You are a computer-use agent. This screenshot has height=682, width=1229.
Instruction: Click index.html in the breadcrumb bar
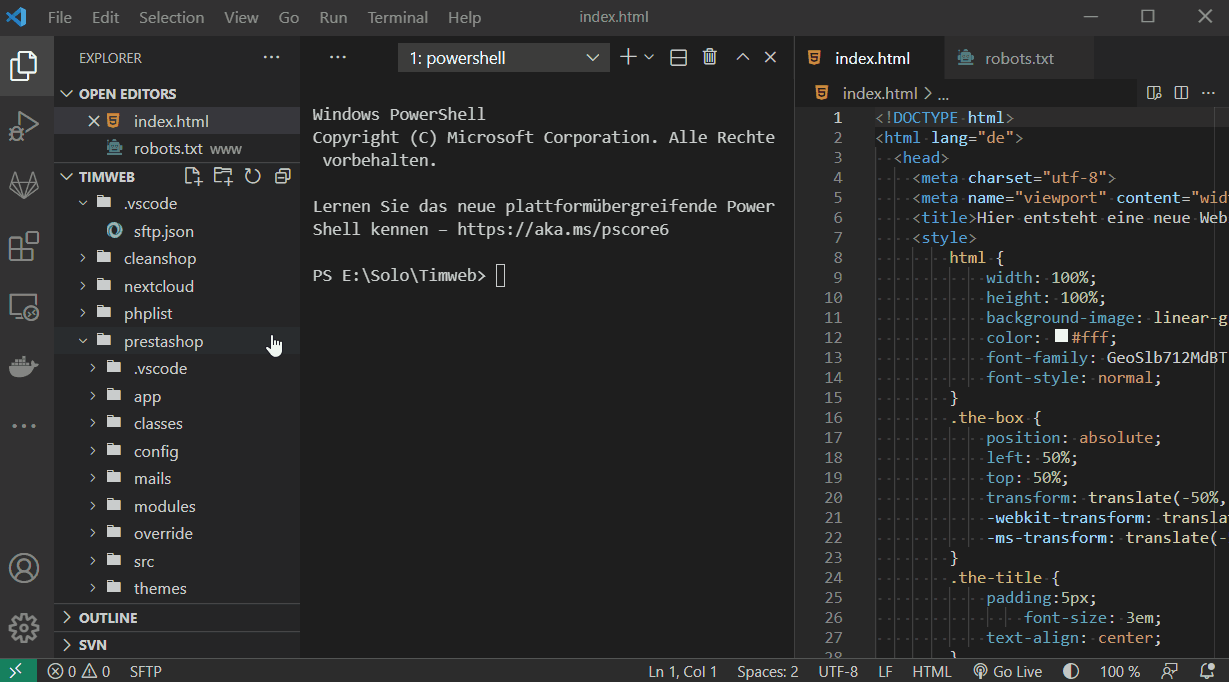[880, 93]
